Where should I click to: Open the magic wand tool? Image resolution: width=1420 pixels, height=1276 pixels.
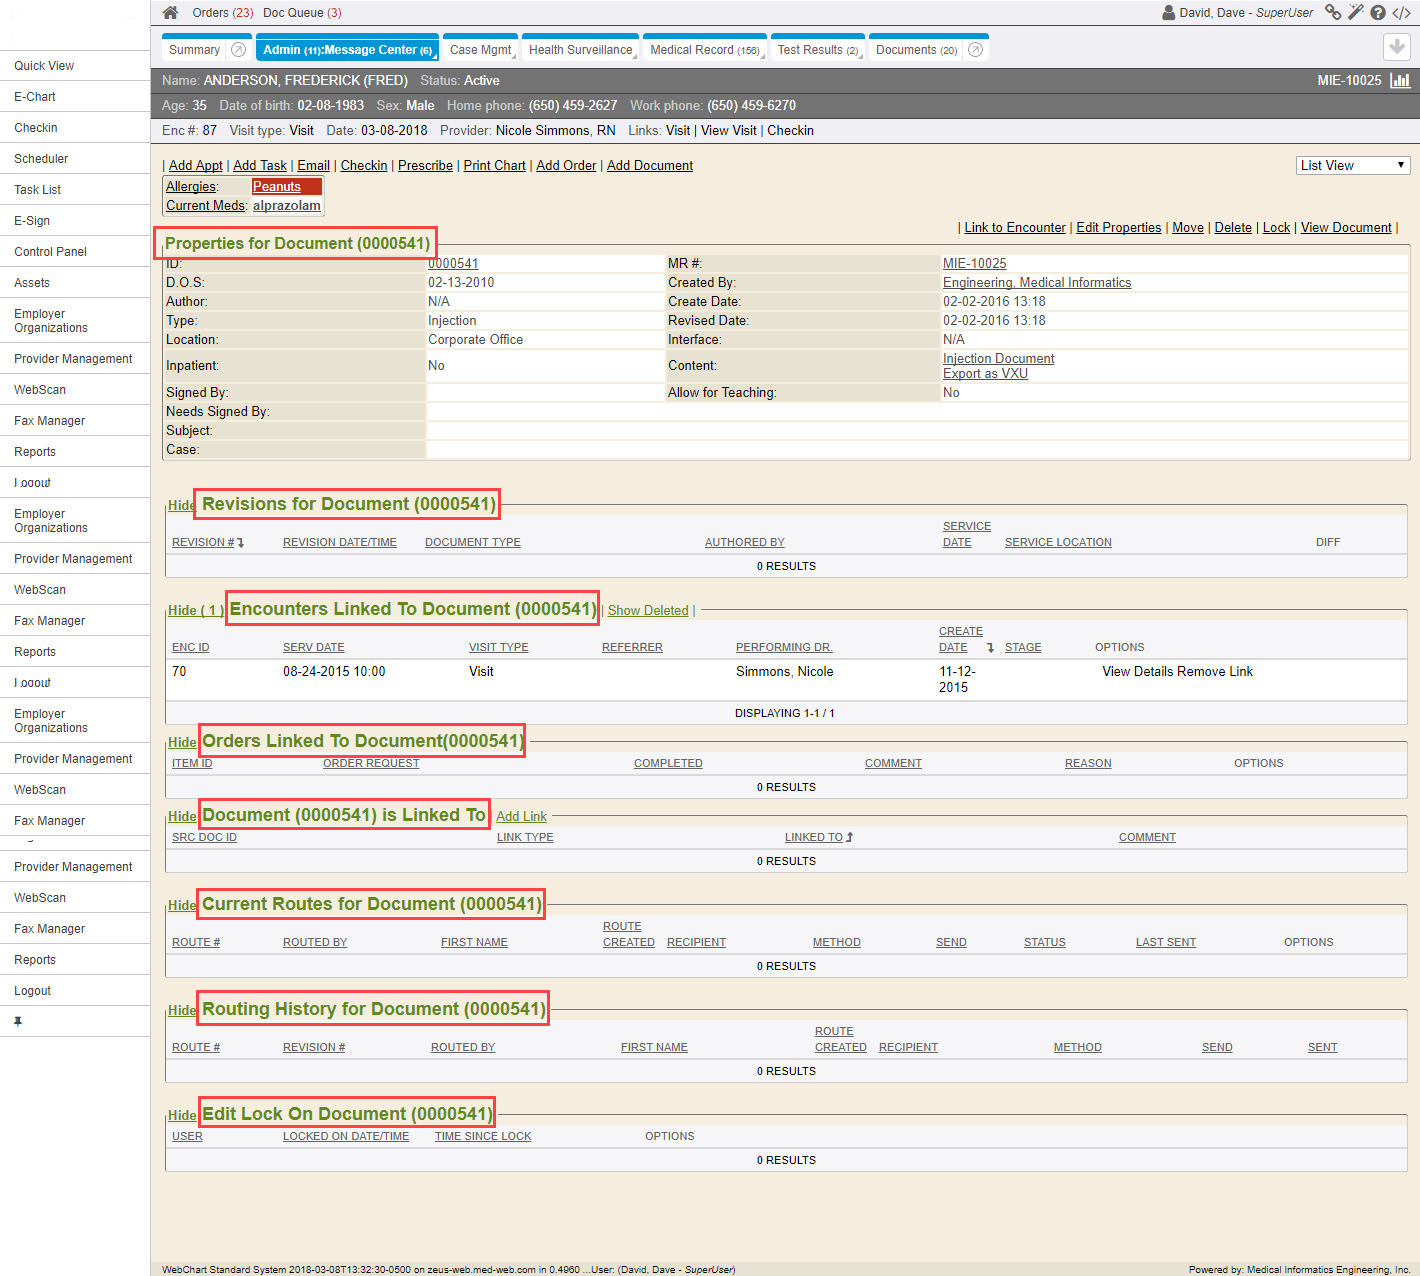[1355, 13]
